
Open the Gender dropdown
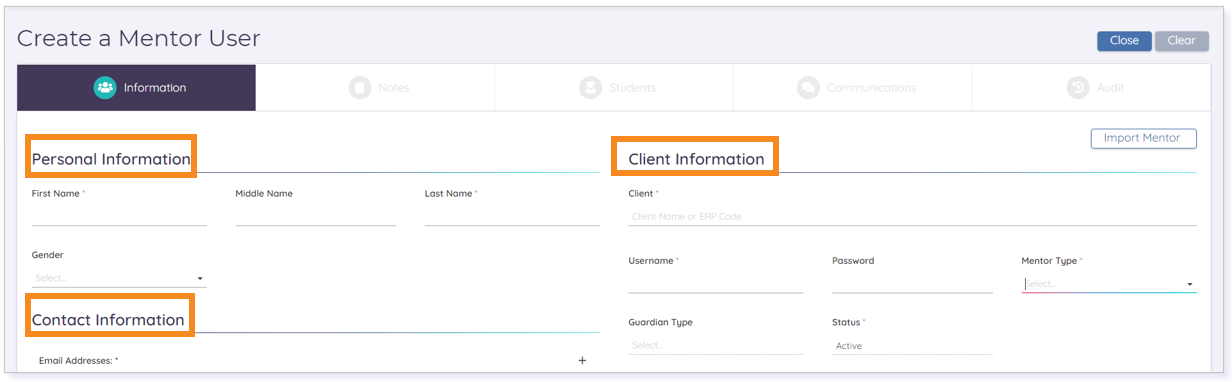119,278
